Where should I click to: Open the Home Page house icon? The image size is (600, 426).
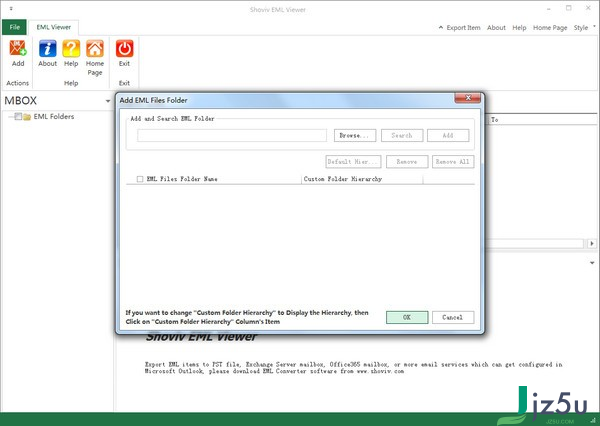tap(95, 49)
